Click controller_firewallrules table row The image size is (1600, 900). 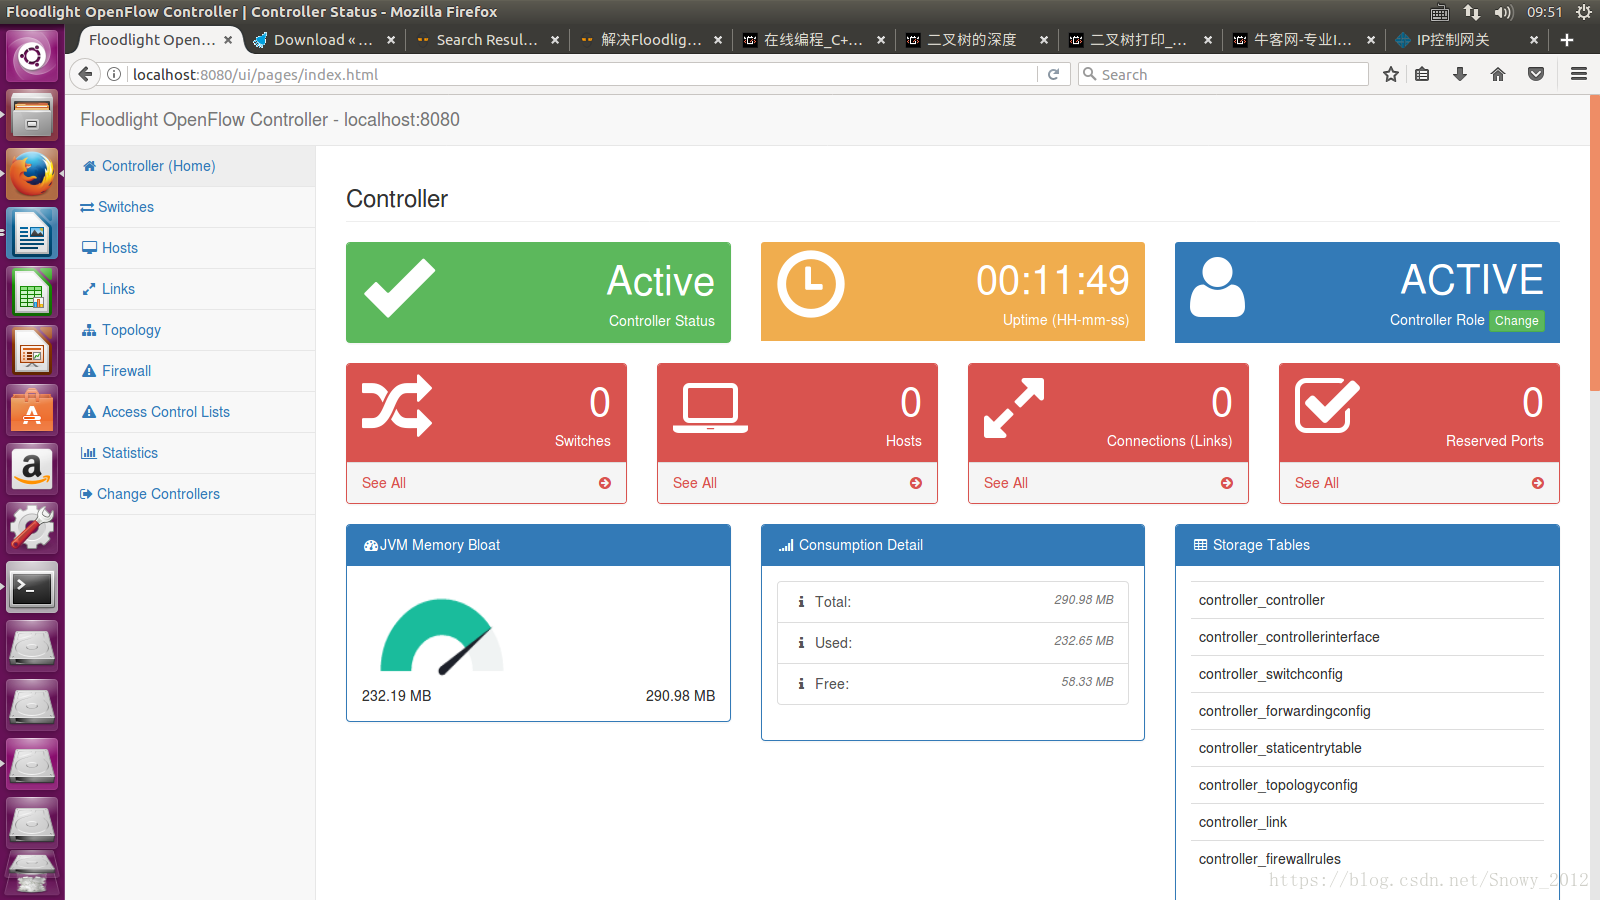(1367, 859)
